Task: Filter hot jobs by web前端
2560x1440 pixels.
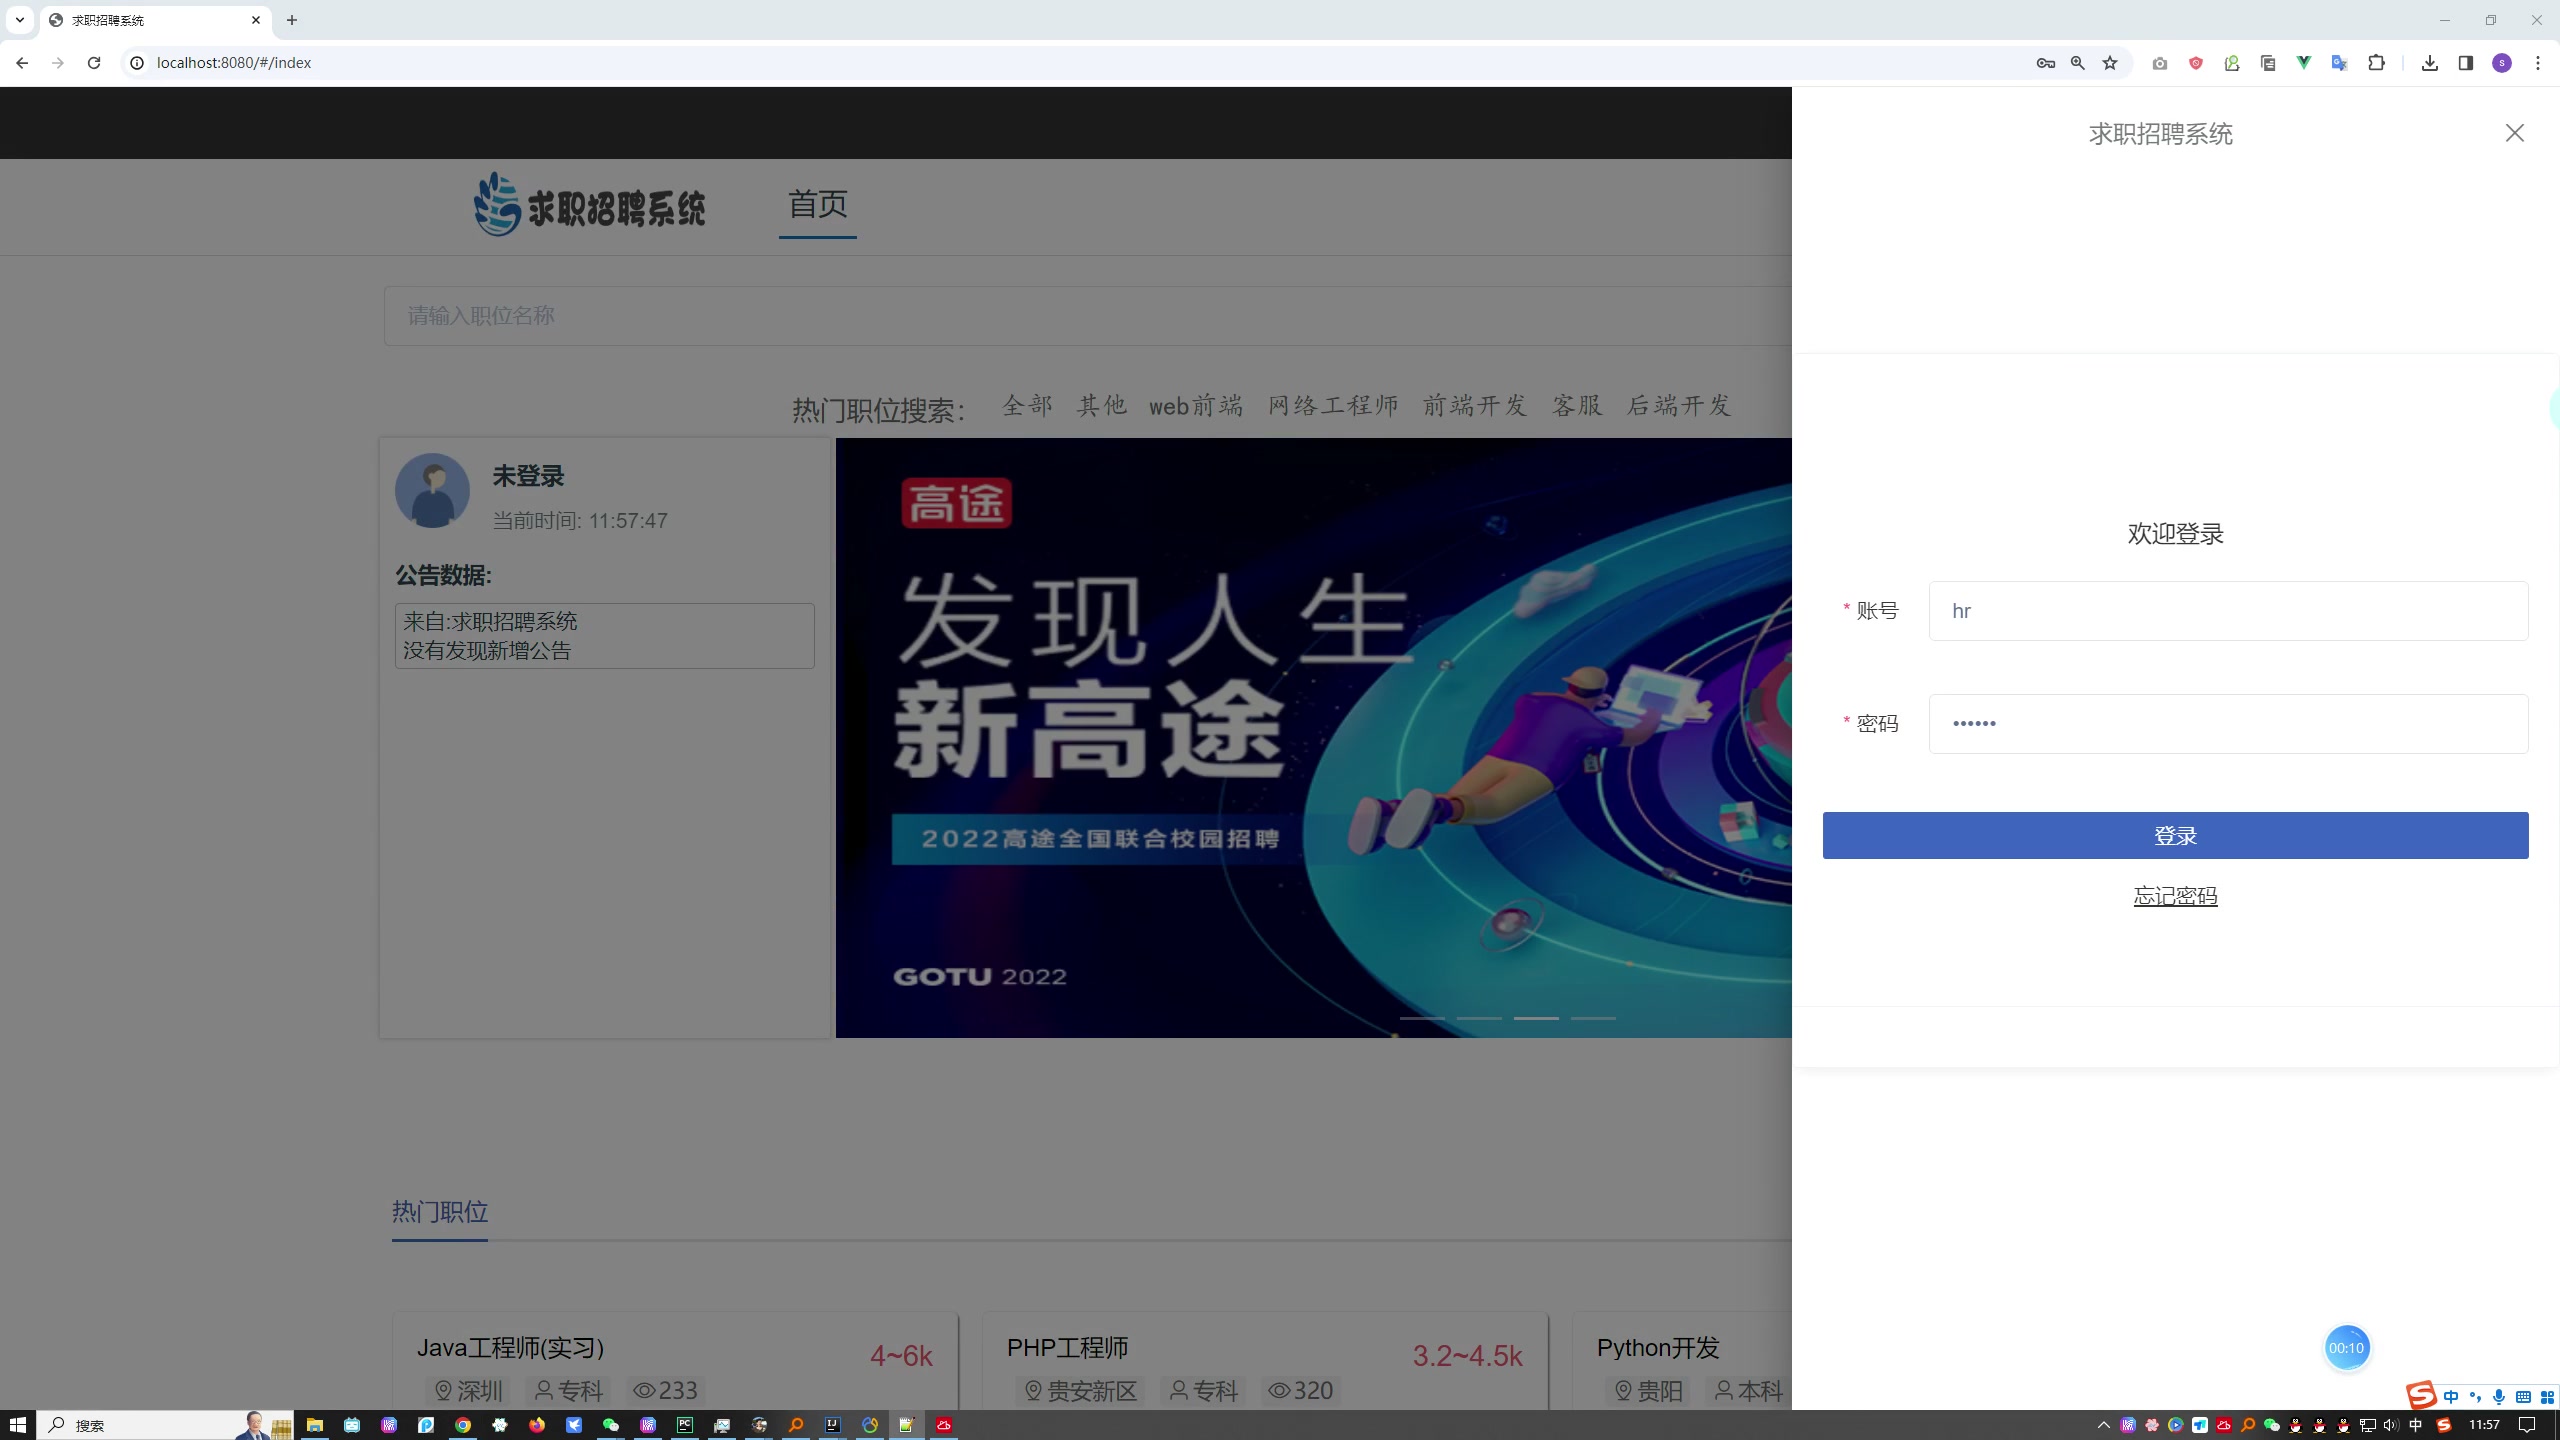Action: click(1196, 406)
